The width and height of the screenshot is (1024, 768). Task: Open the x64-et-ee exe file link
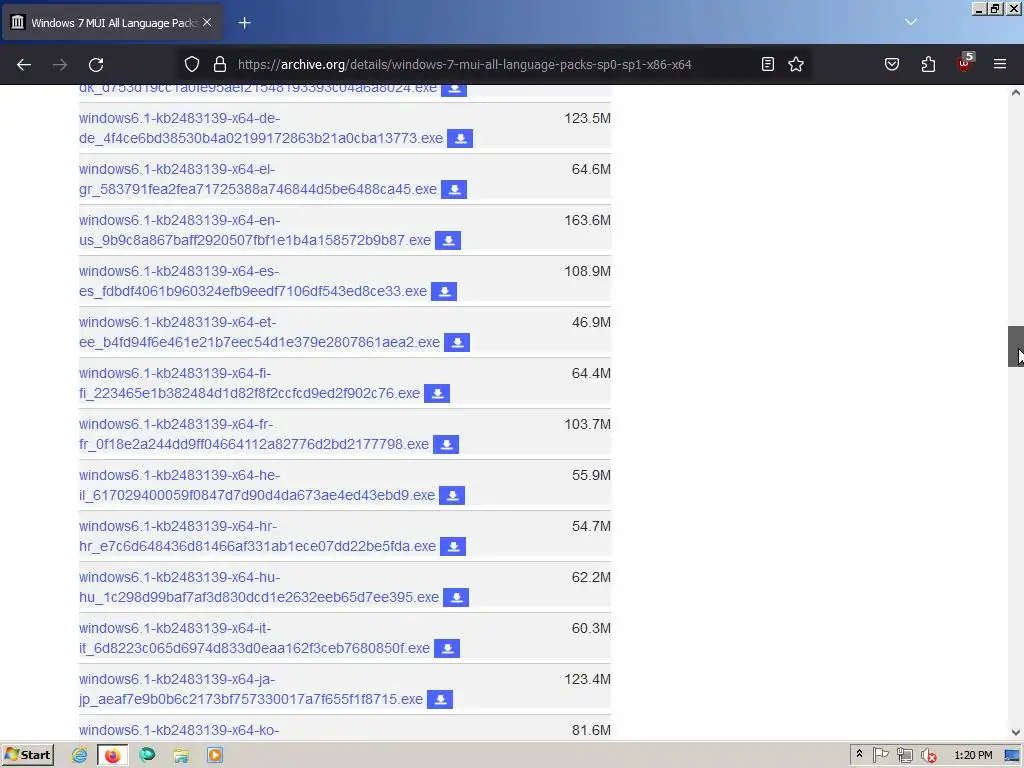click(x=259, y=332)
